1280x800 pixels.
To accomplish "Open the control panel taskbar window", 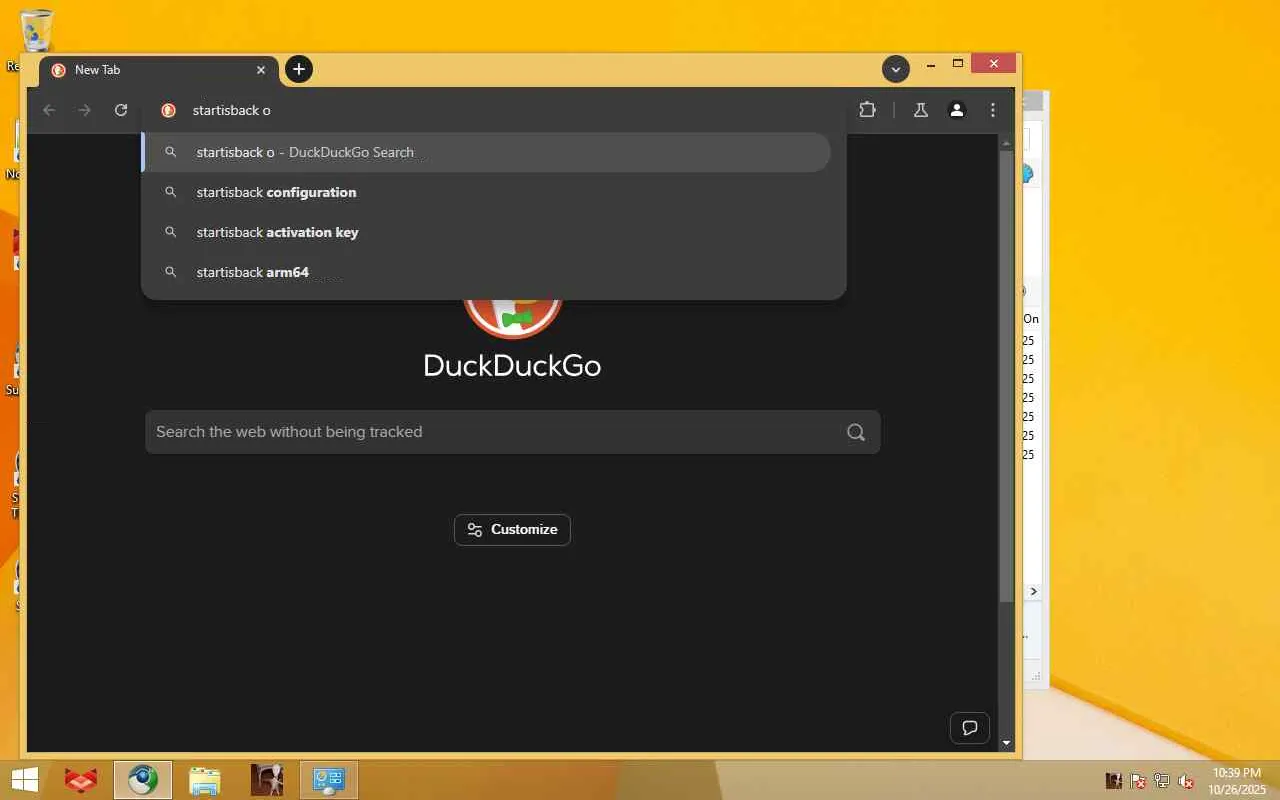I will tap(329, 780).
